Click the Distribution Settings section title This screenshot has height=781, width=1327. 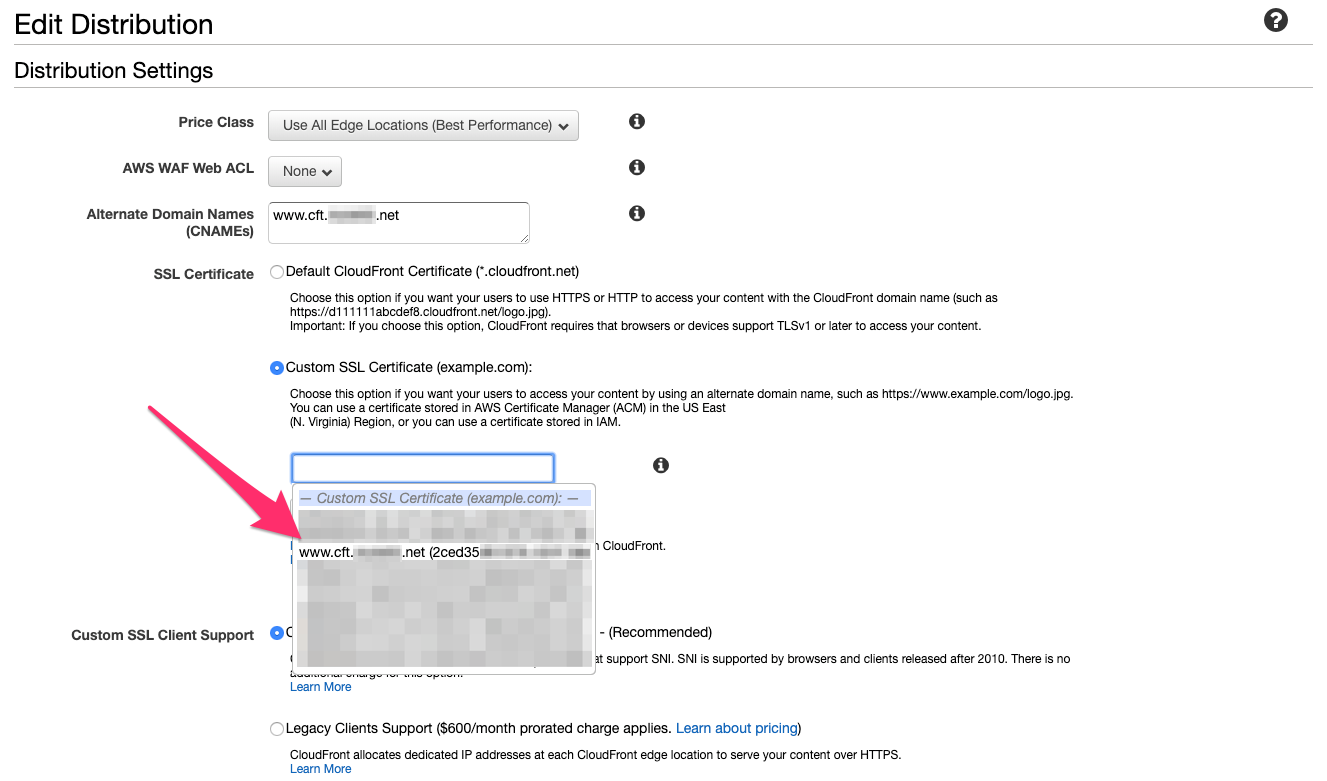point(114,71)
